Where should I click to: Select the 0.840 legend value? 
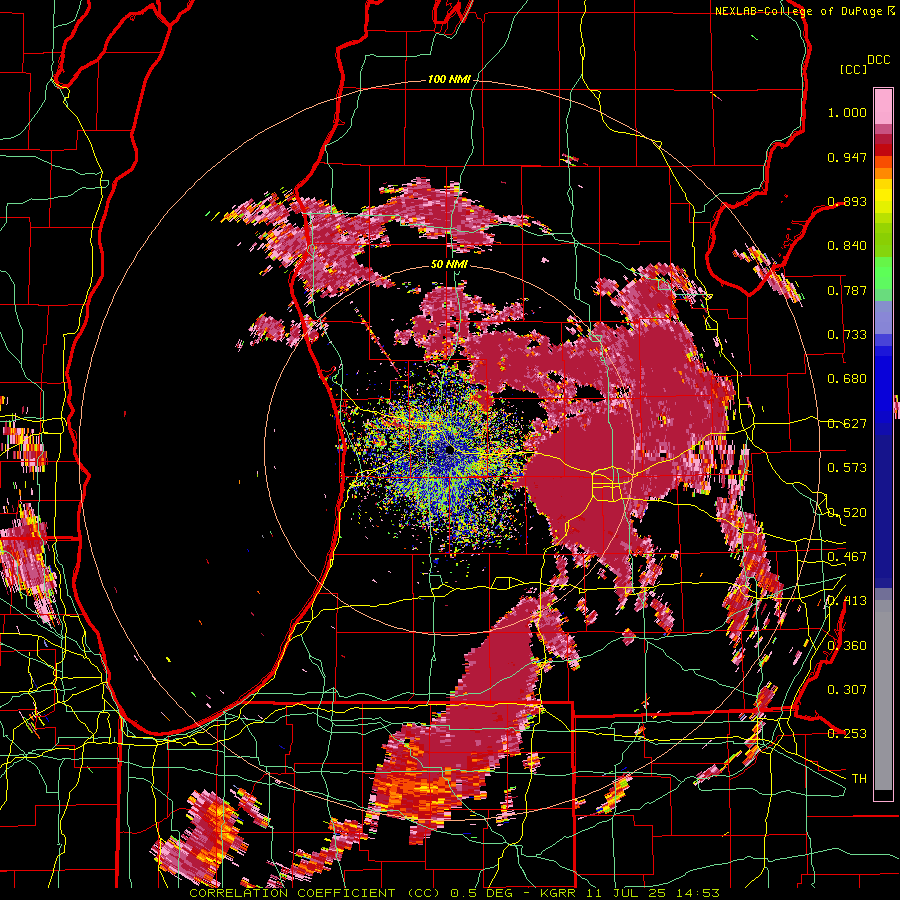coord(847,246)
